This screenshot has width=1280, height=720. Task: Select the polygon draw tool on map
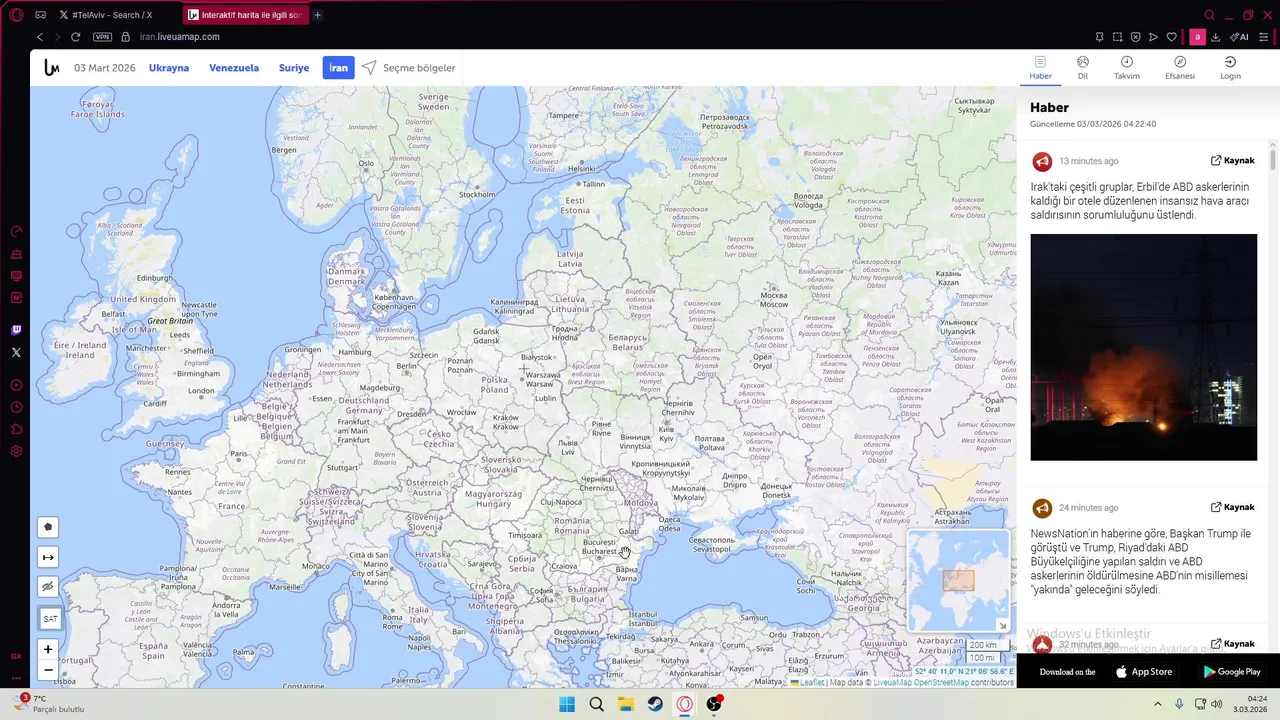coord(48,527)
